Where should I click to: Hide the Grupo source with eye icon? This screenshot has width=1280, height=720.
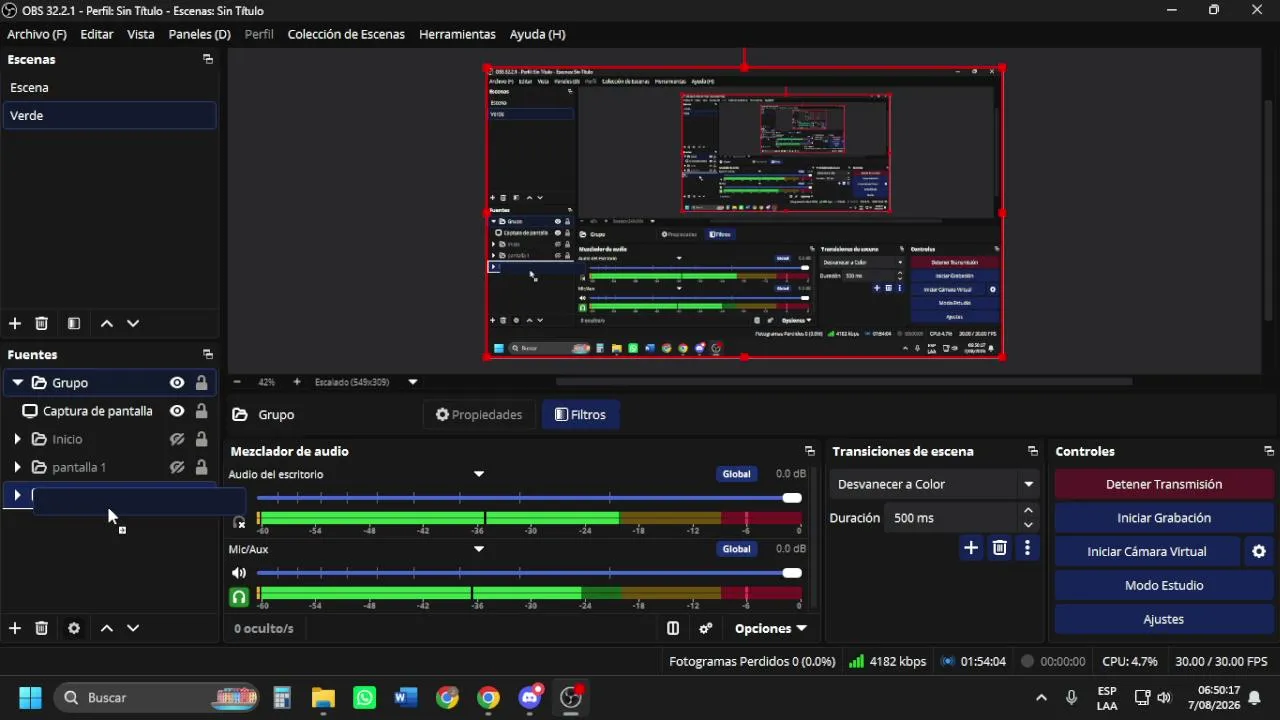coord(177,383)
